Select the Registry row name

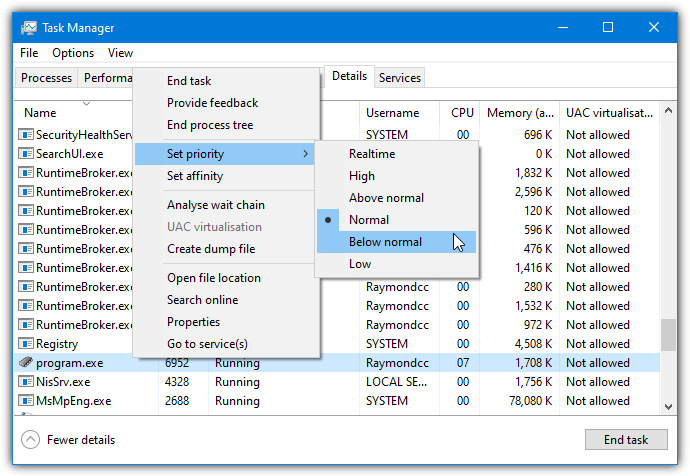pos(57,344)
